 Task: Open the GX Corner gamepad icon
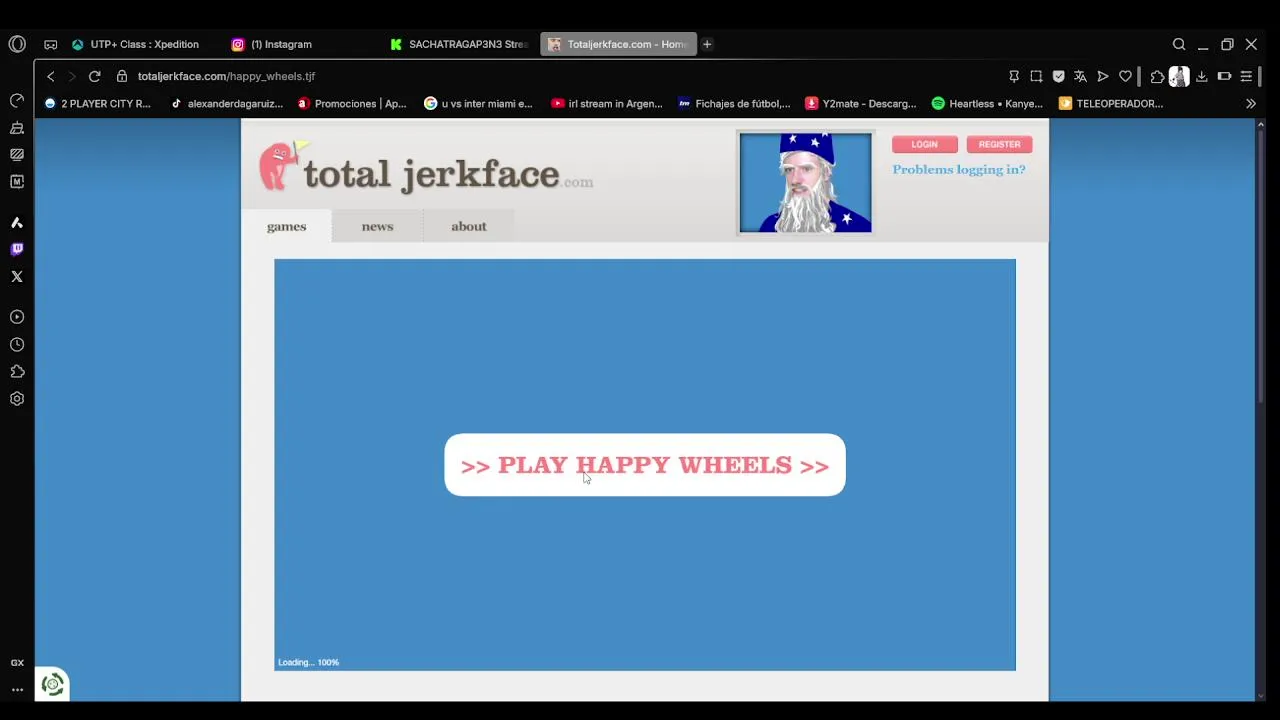[x=51, y=44]
